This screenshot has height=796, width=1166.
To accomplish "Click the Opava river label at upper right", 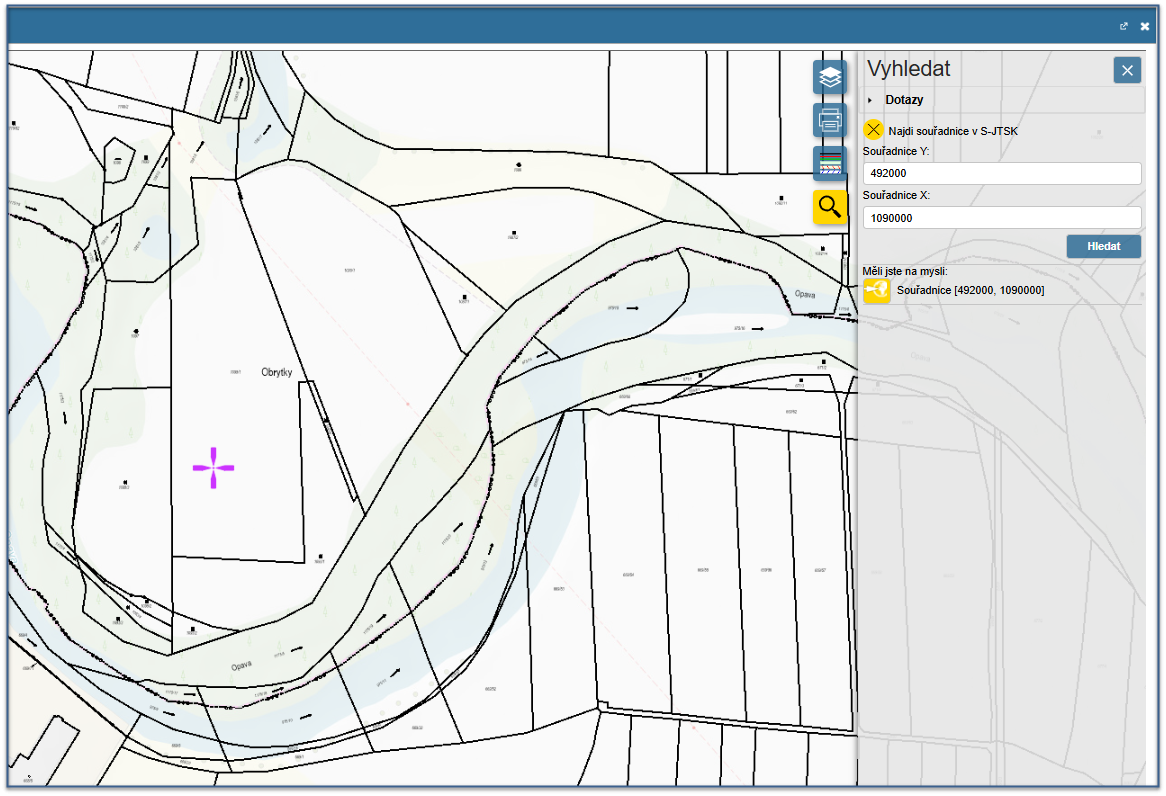I will click(x=805, y=294).
